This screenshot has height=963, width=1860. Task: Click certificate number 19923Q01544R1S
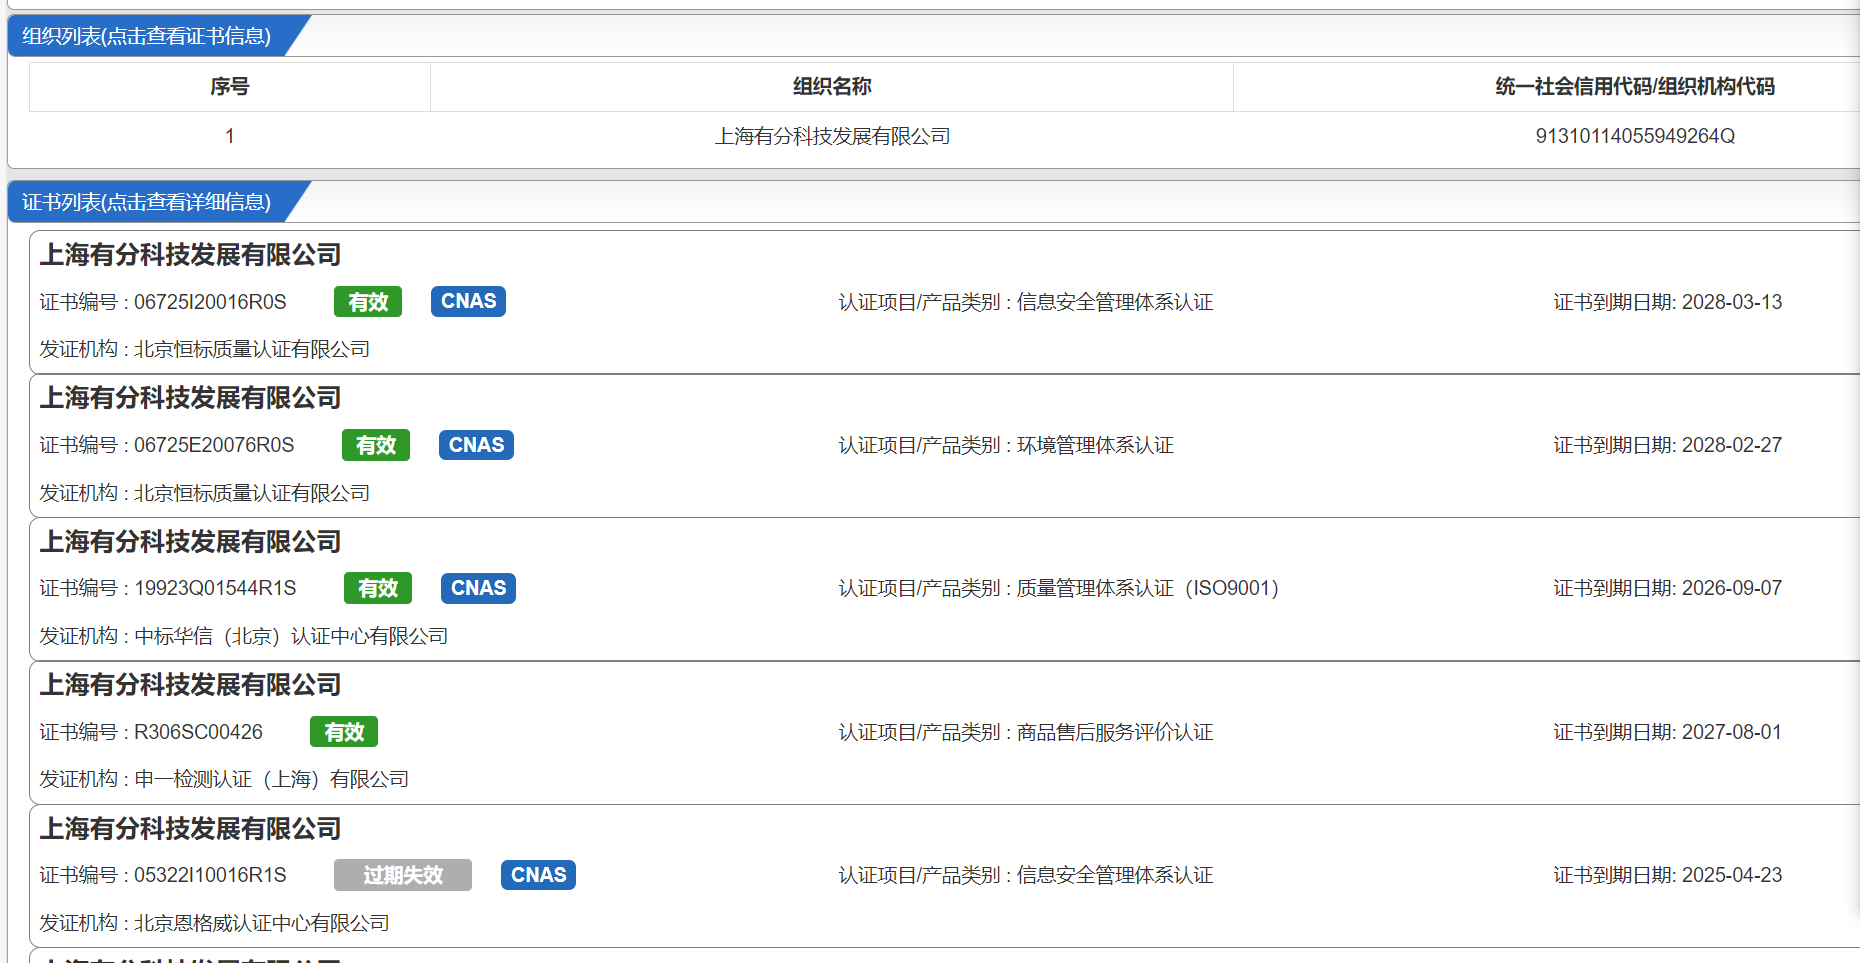215,588
